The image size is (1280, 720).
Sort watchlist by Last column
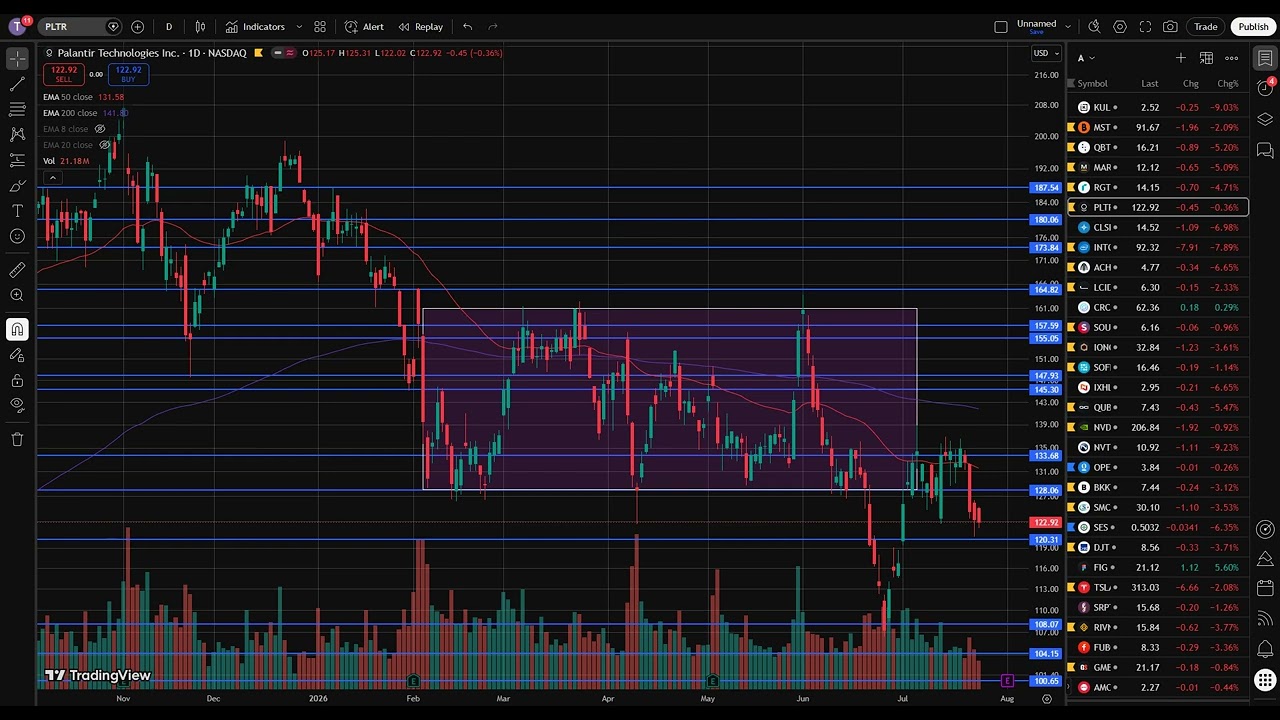(x=1150, y=84)
